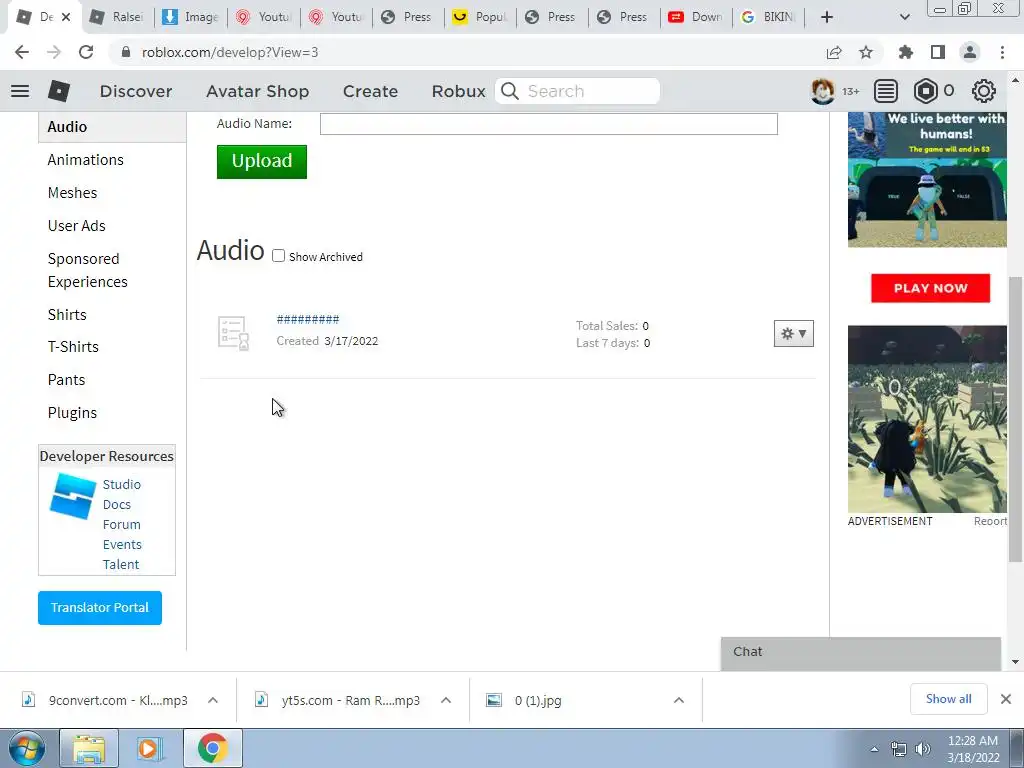Close the downloads bar
This screenshot has width=1024, height=768.
point(1006,699)
